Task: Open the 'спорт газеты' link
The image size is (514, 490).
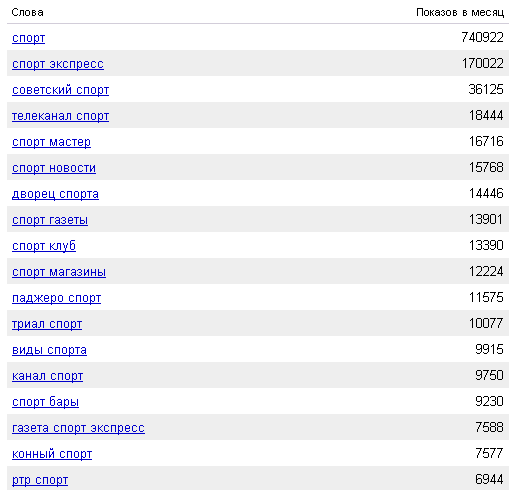Action: 50,220
